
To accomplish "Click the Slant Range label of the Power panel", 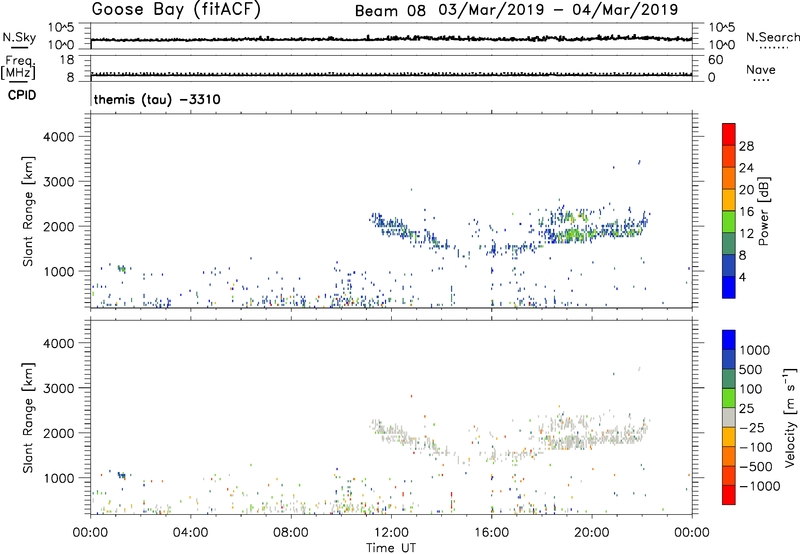I will click(x=28, y=212).
